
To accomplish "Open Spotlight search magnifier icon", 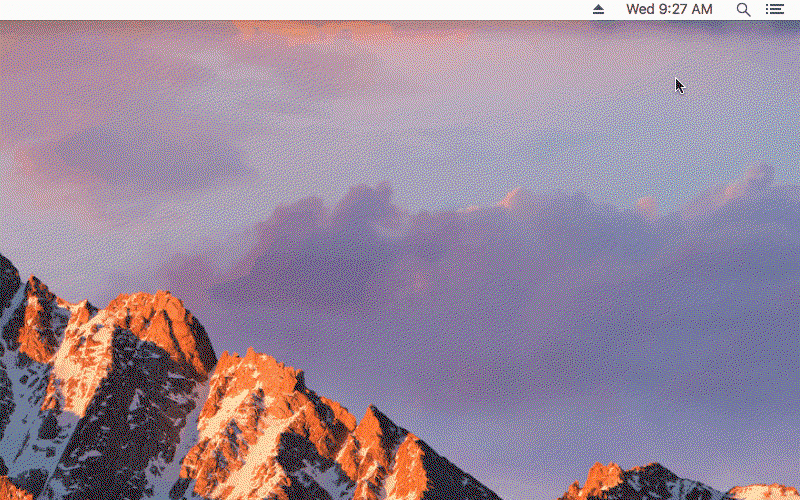I will pyautogui.click(x=743, y=10).
